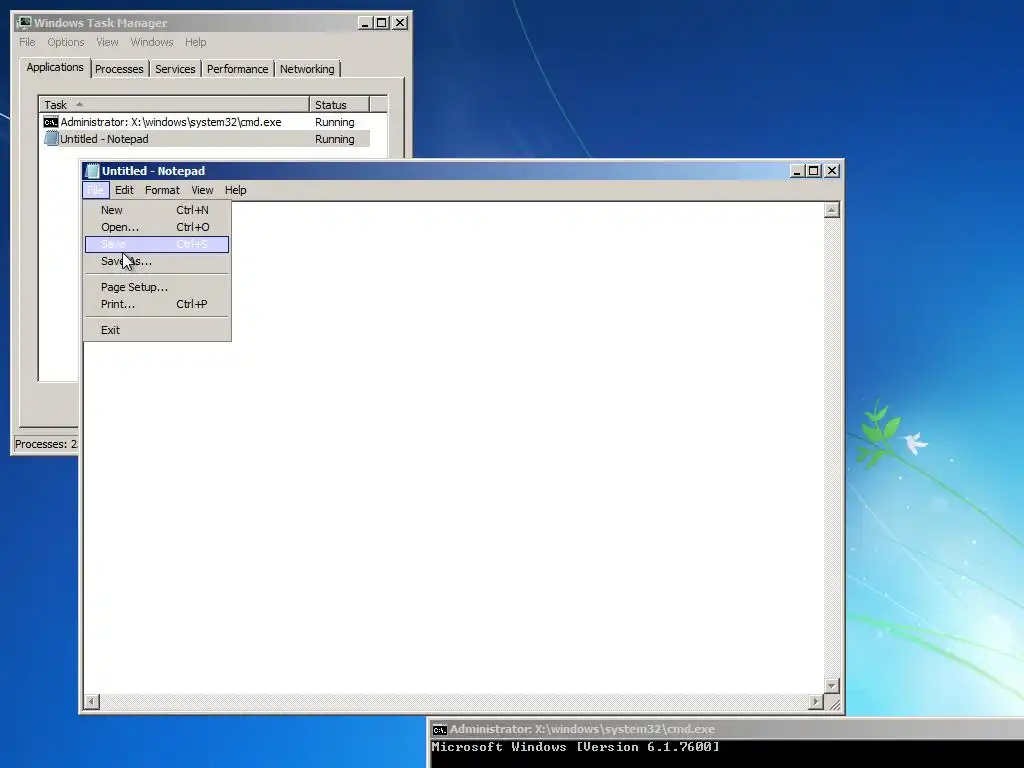Image resolution: width=1024 pixels, height=768 pixels.
Task: Click Running status of the cmd.exe task
Action: pyautogui.click(x=334, y=122)
